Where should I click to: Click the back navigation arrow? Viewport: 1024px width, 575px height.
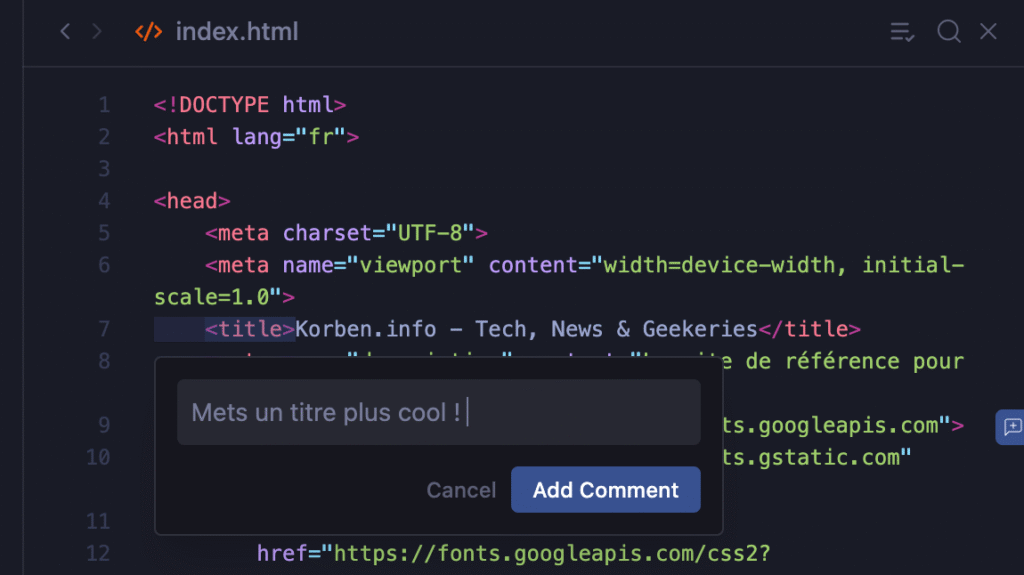pos(65,32)
